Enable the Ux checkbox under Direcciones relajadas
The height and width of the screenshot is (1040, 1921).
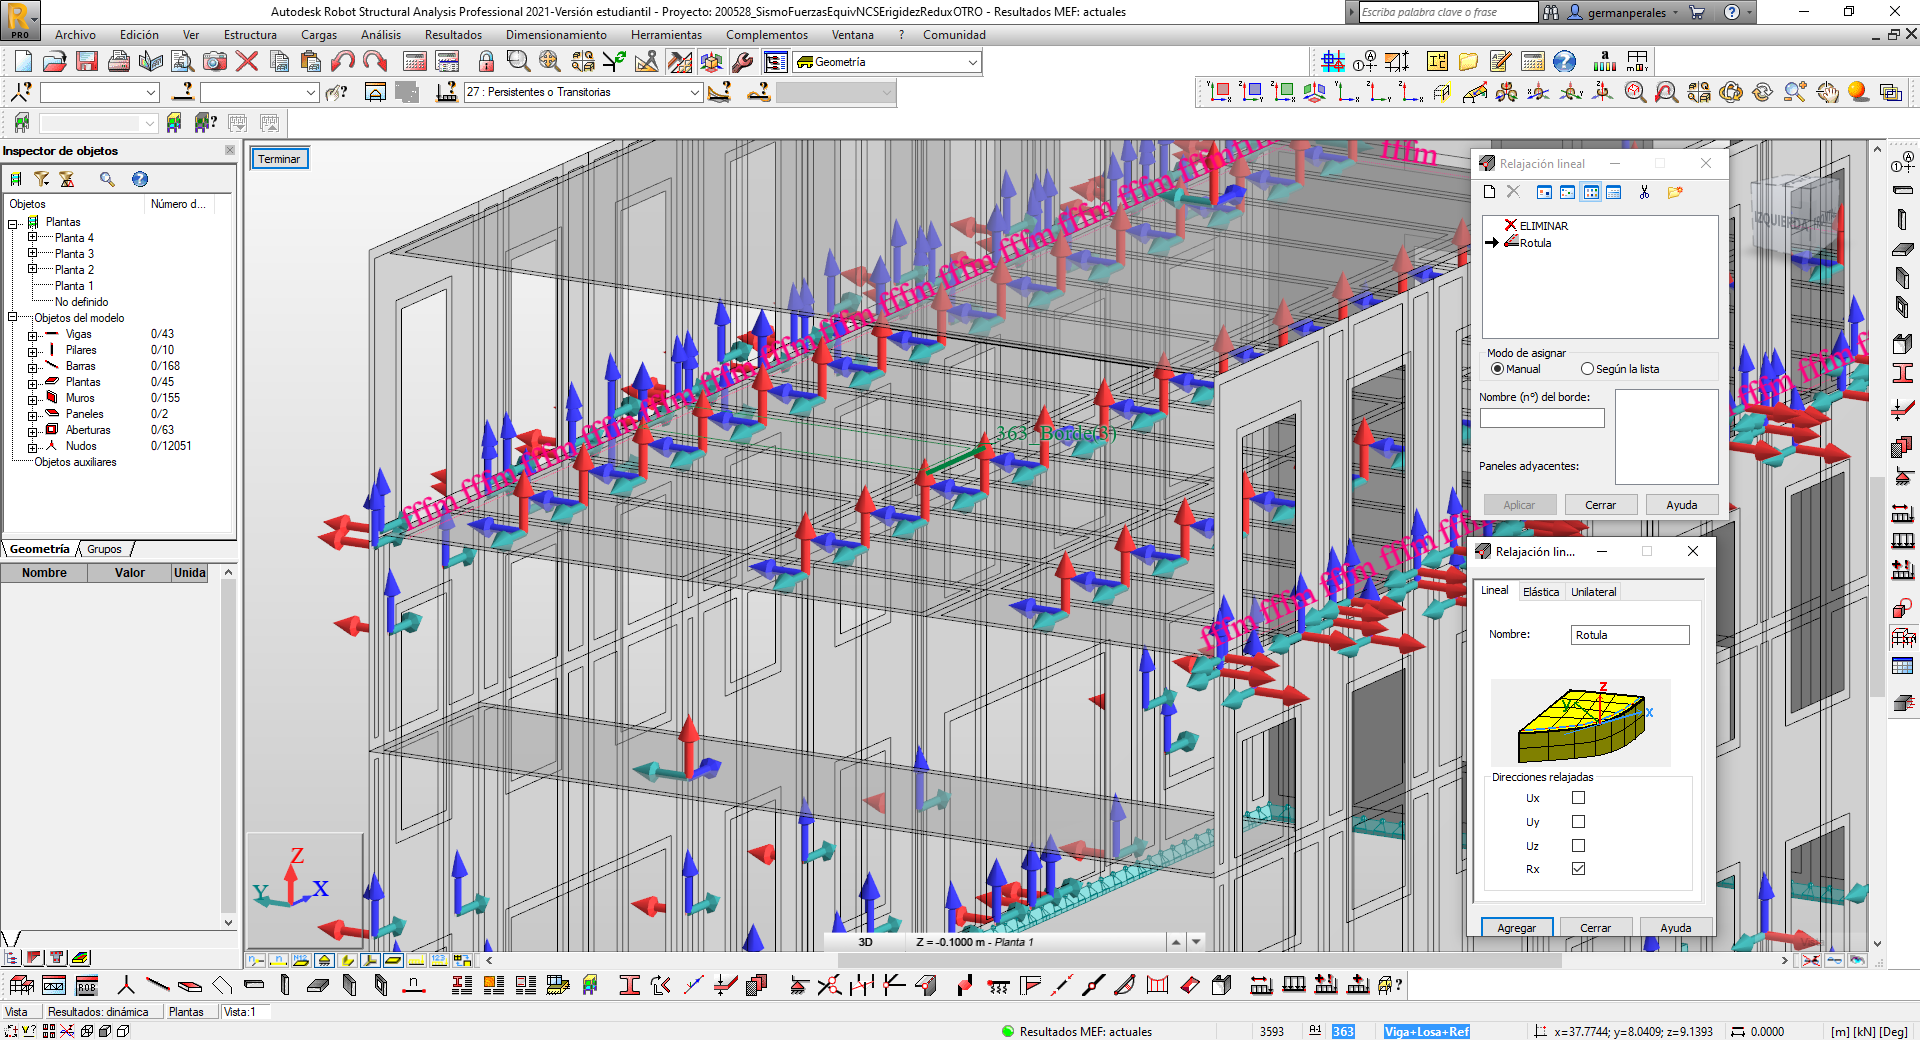click(1578, 797)
